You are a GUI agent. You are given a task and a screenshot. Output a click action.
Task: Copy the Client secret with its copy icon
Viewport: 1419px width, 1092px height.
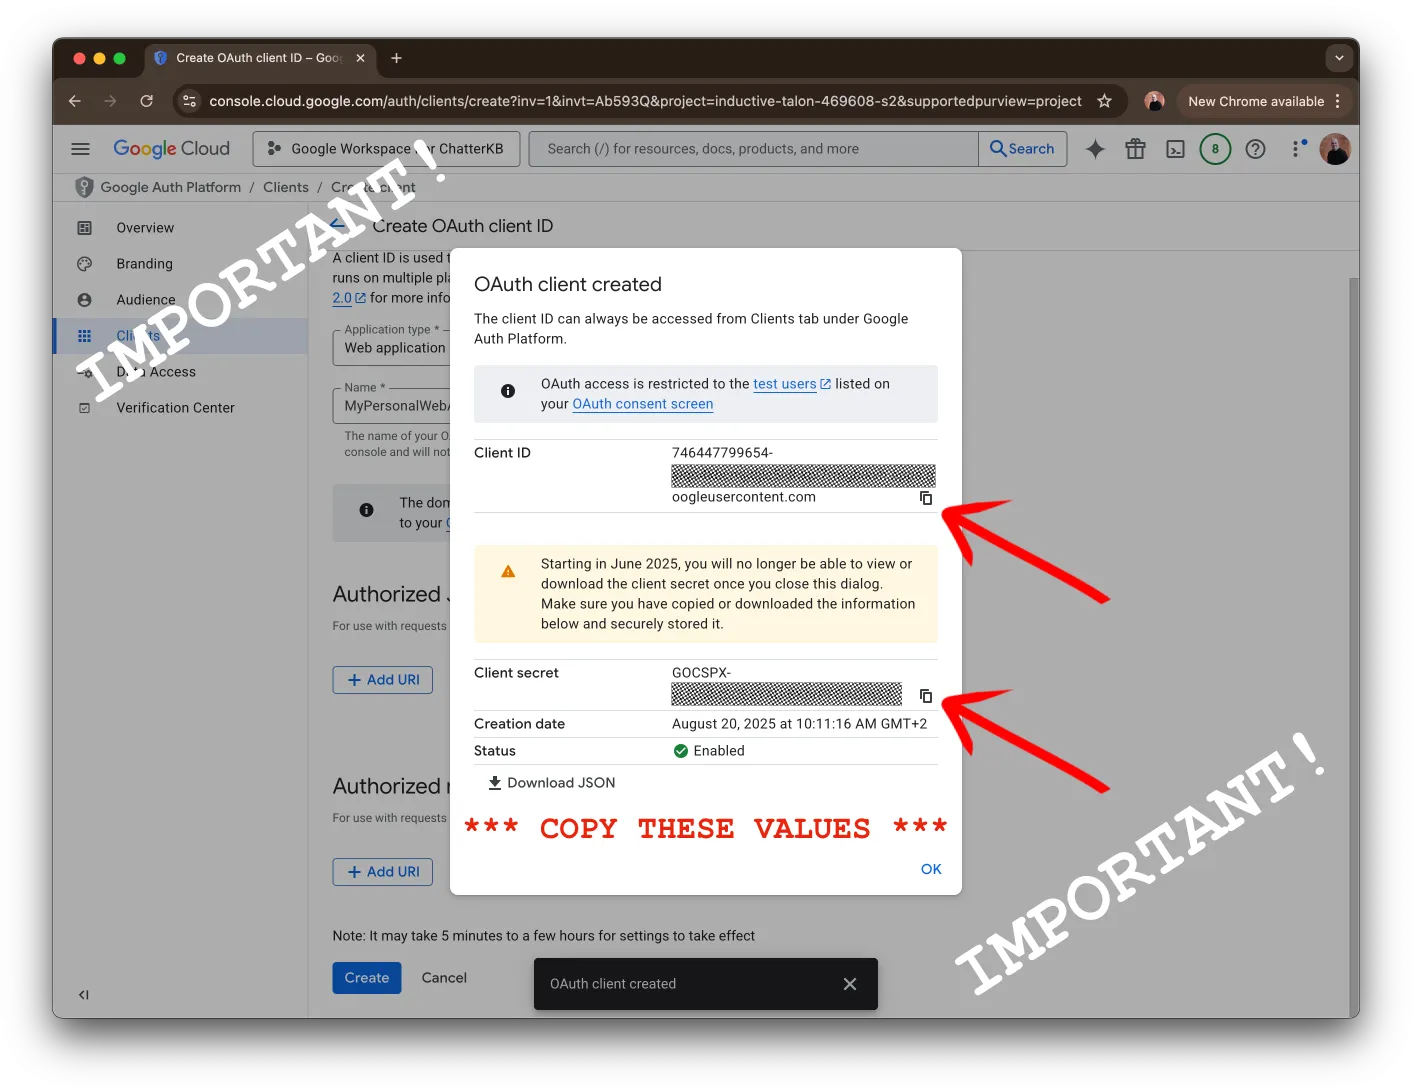pos(926,695)
